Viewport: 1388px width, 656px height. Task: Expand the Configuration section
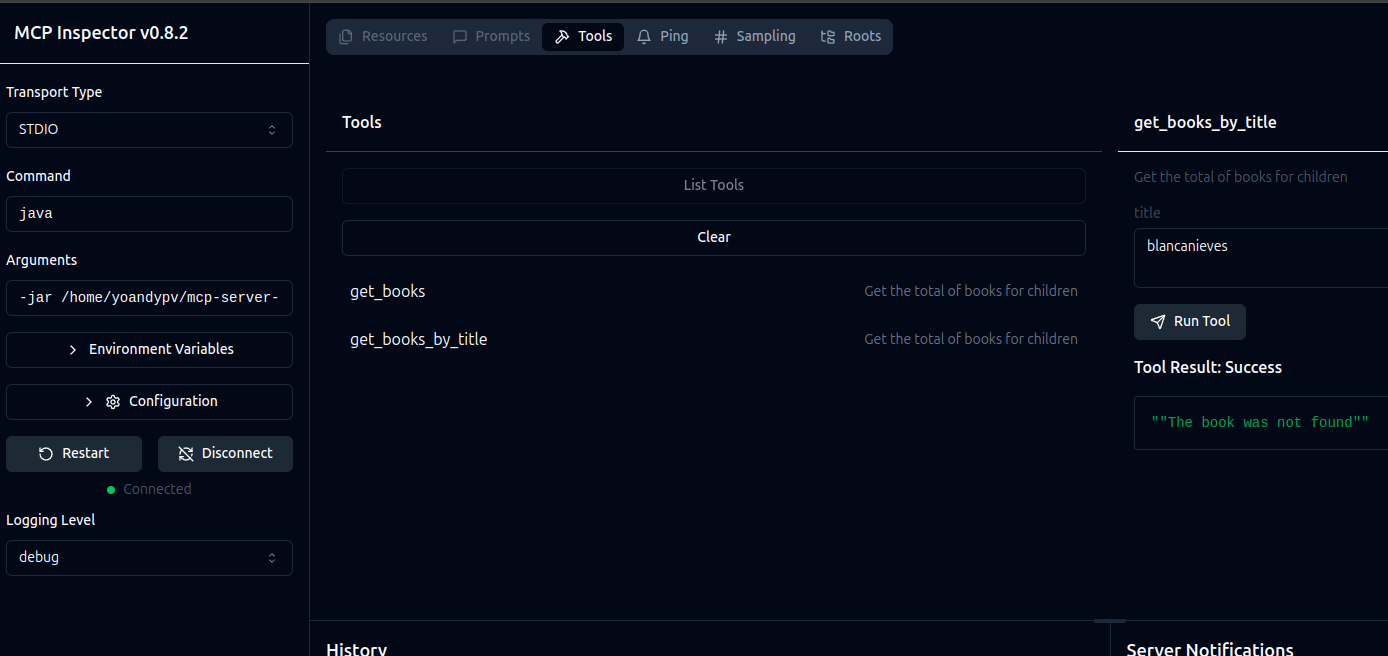pyautogui.click(x=149, y=402)
